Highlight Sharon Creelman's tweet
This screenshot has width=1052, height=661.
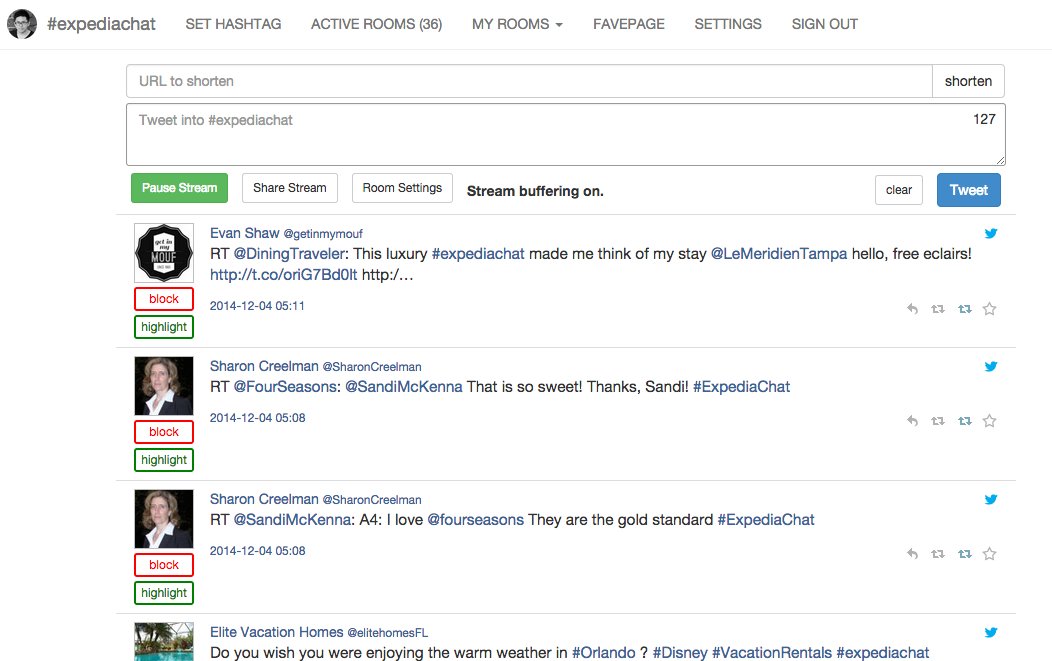point(163,460)
